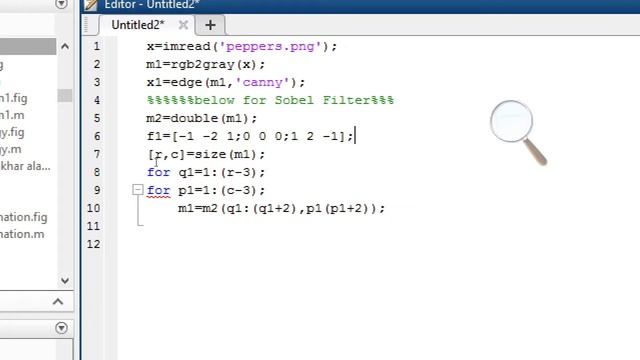This screenshot has width=640, height=360.
Task: Open the top-left panel actions dropdown circle
Action: point(61,4)
